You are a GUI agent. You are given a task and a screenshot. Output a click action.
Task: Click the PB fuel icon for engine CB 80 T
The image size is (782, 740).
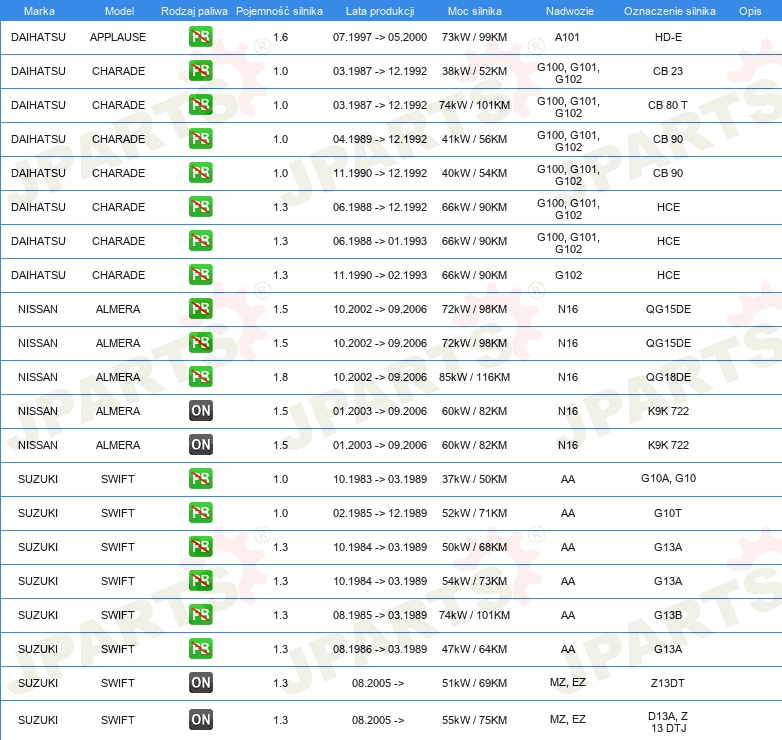[x=200, y=105]
